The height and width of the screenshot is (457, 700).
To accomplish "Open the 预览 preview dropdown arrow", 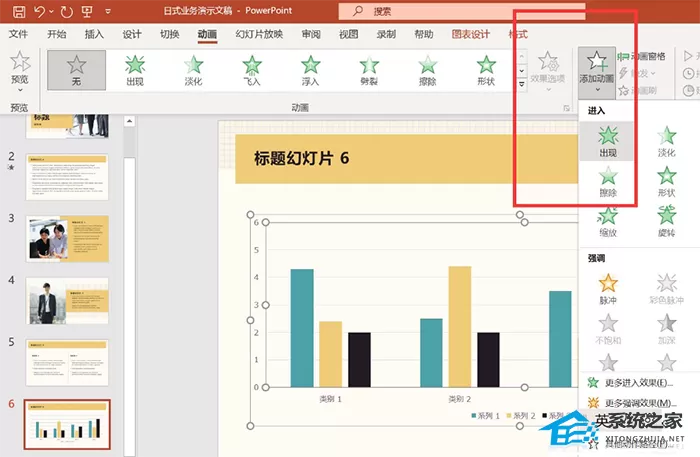I will 20,90.
